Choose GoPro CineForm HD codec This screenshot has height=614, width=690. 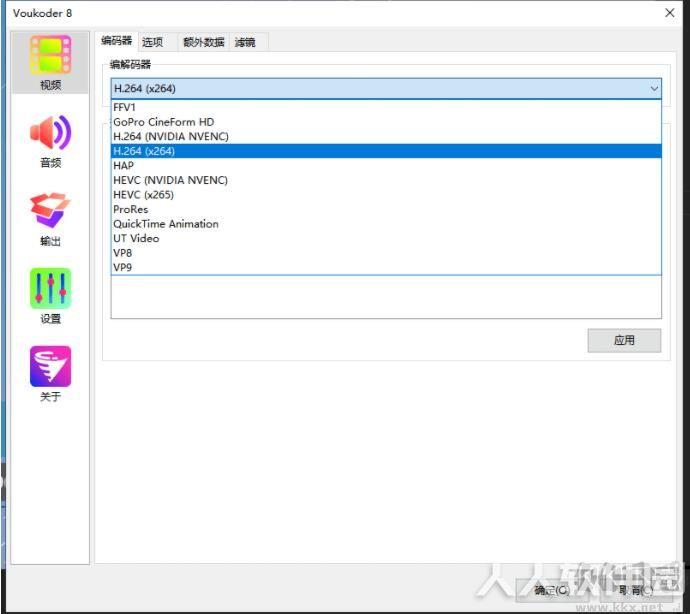[386, 122]
